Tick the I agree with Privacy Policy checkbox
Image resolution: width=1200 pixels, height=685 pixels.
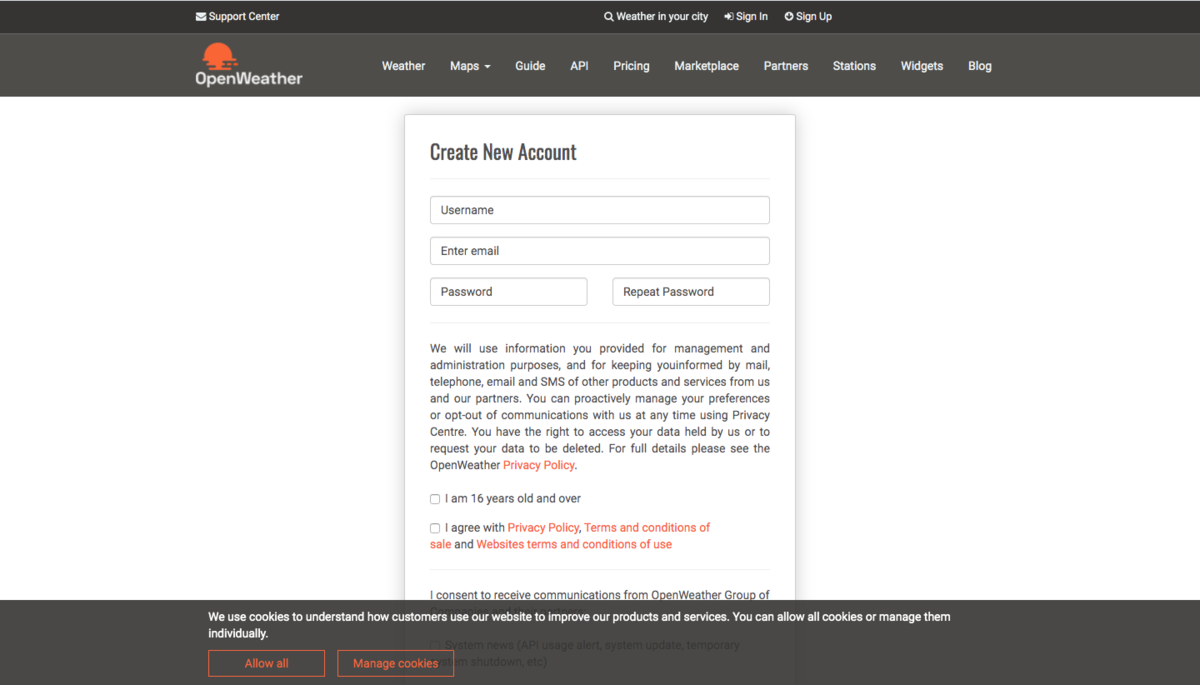point(435,528)
